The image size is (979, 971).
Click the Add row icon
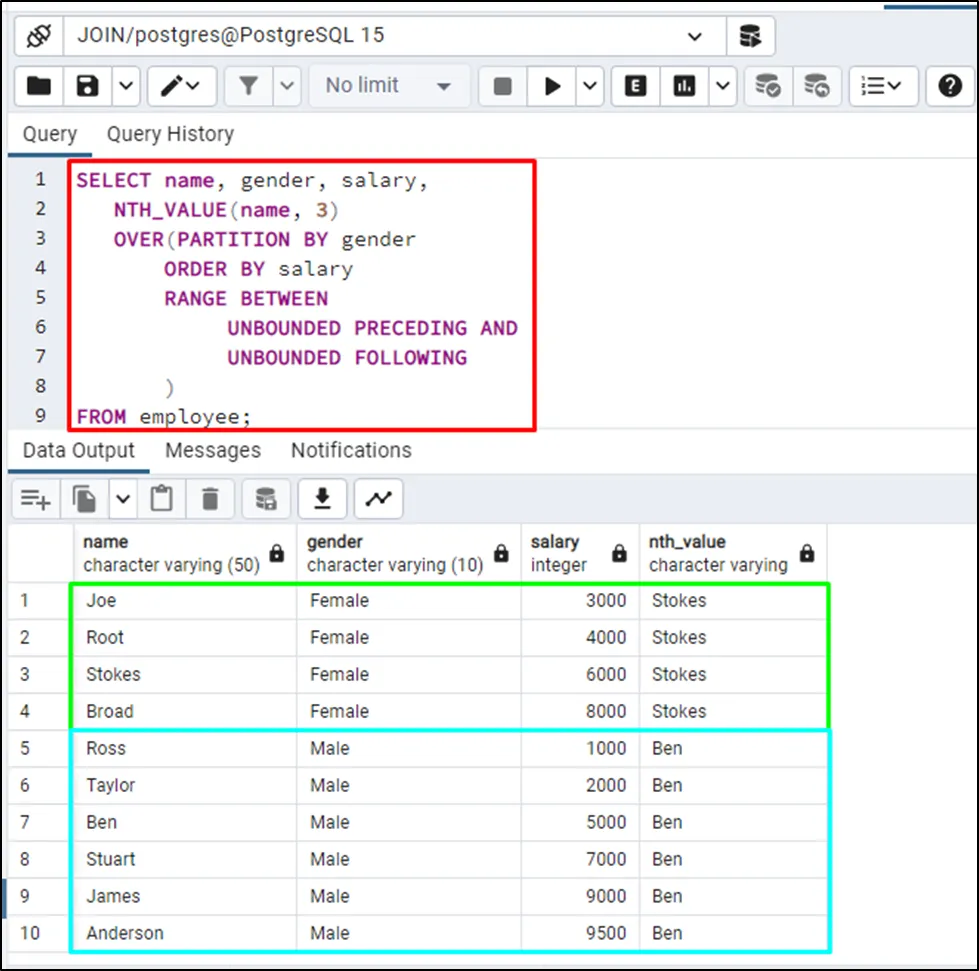coord(36,498)
